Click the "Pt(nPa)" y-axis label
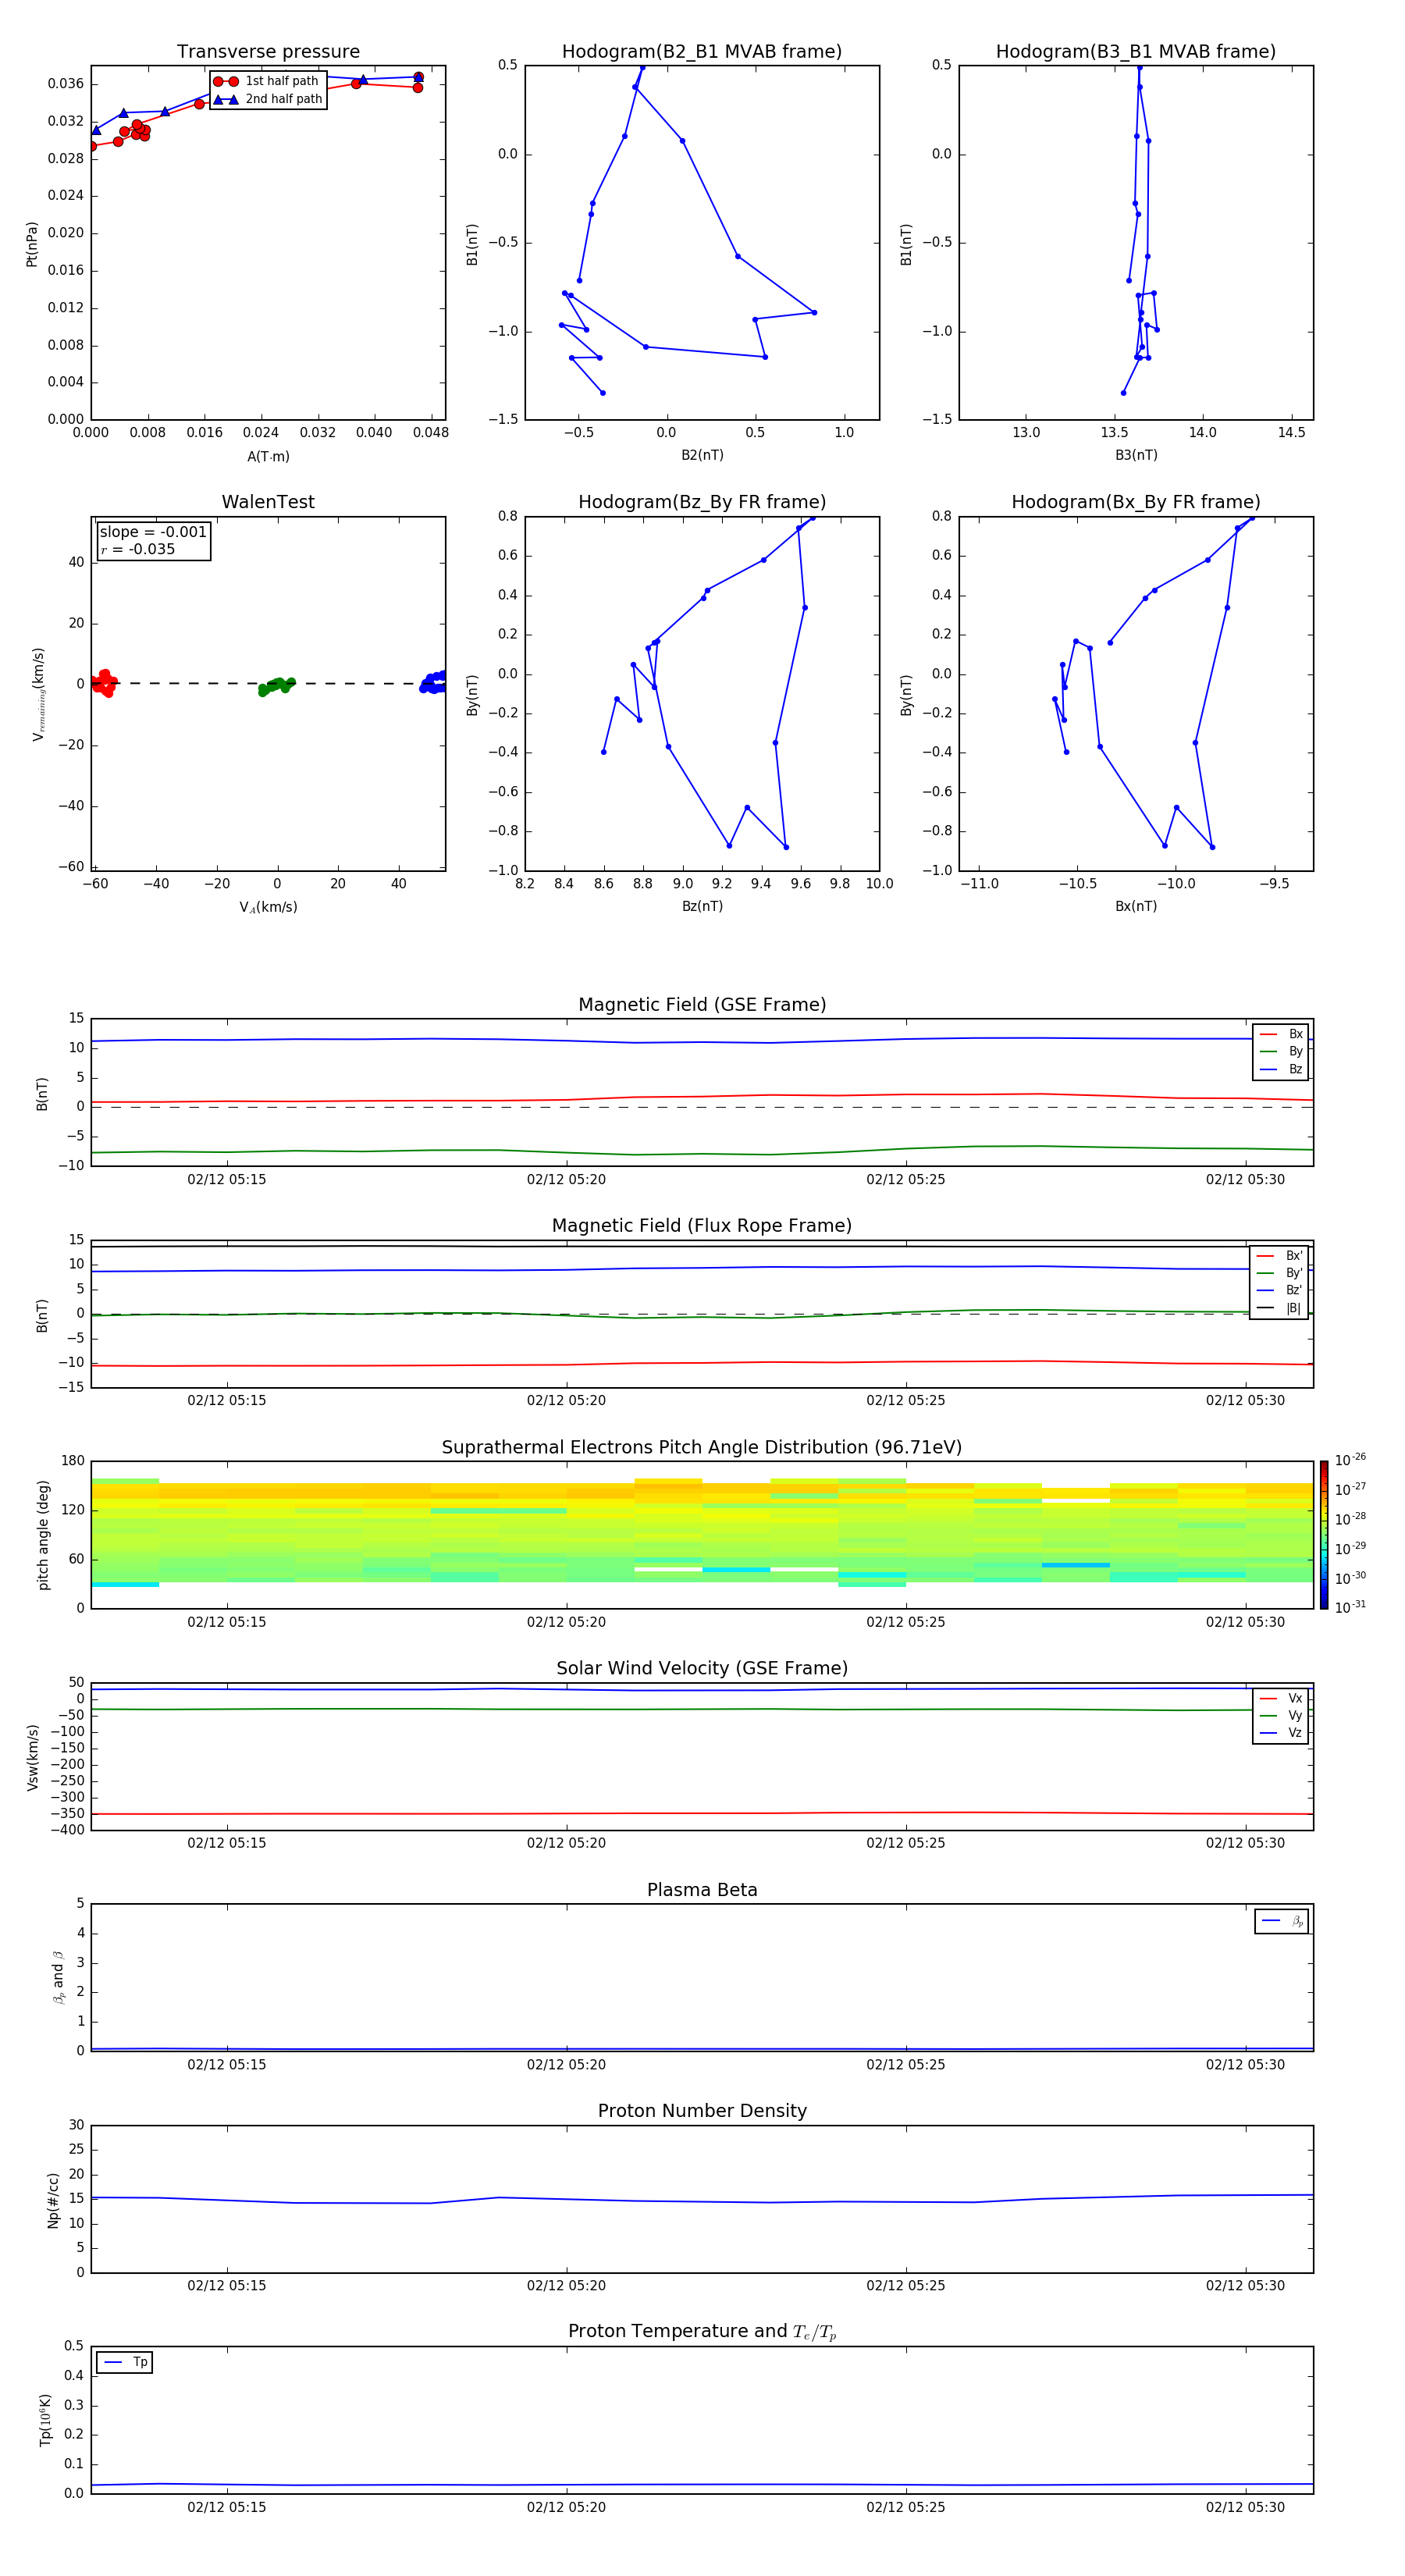The image size is (1405, 2576). tap(32, 244)
